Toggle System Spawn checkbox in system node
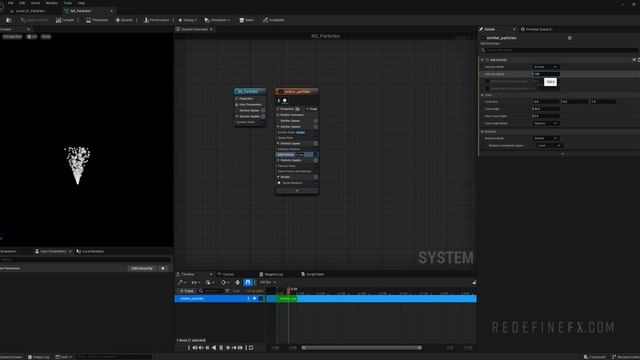This screenshot has width=640, height=360. pyautogui.click(x=263, y=110)
